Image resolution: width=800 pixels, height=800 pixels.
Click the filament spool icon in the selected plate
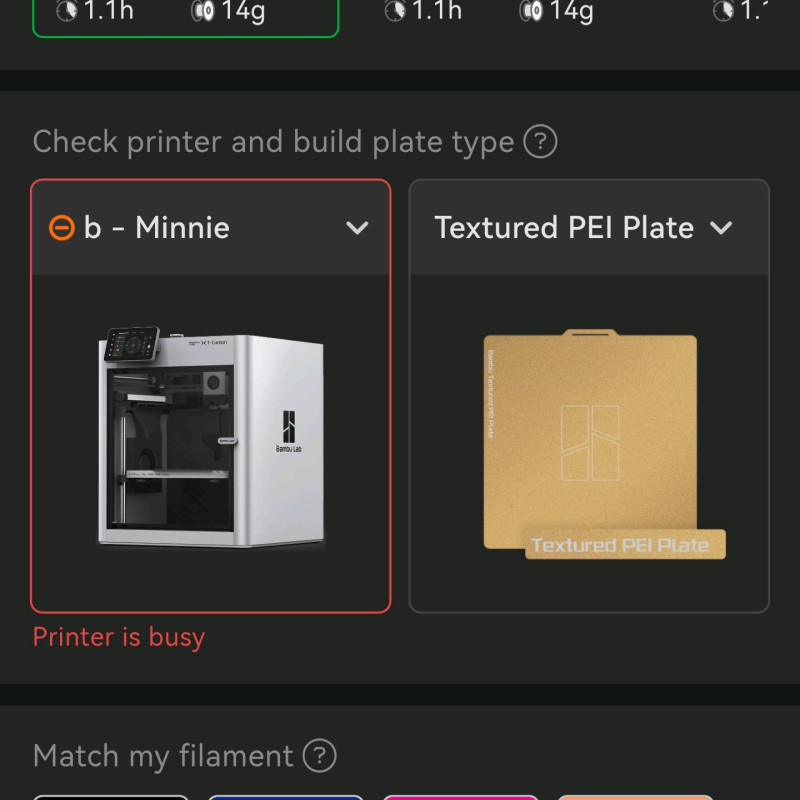(x=202, y=11)
